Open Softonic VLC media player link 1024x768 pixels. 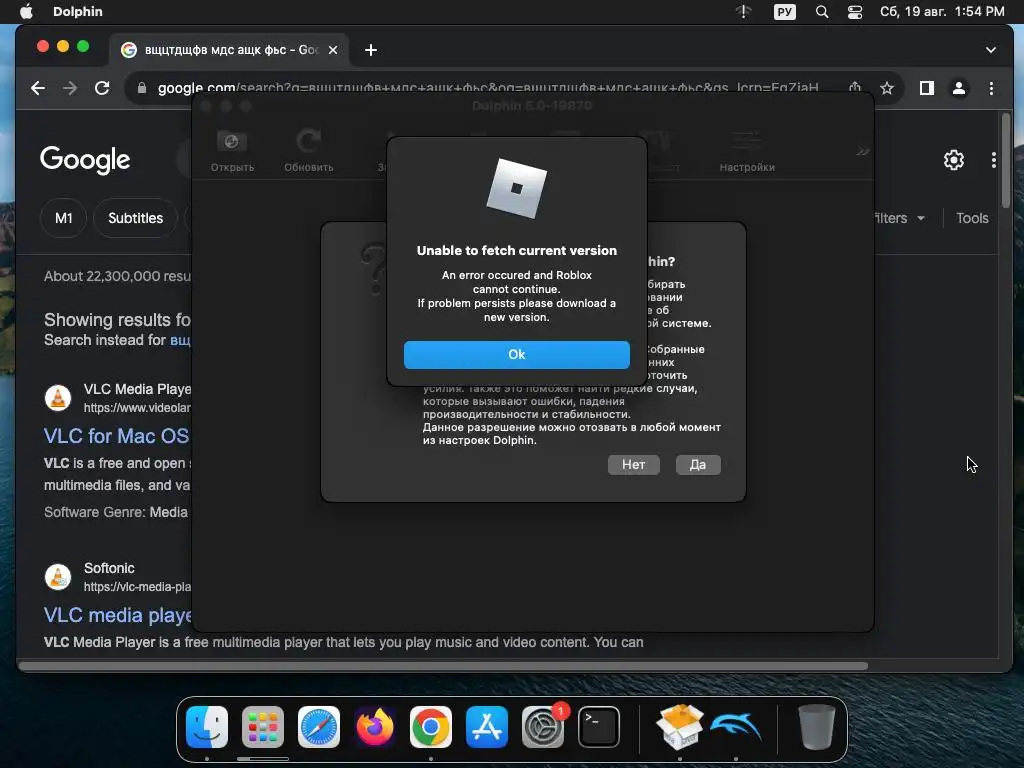tap(118, 615)
